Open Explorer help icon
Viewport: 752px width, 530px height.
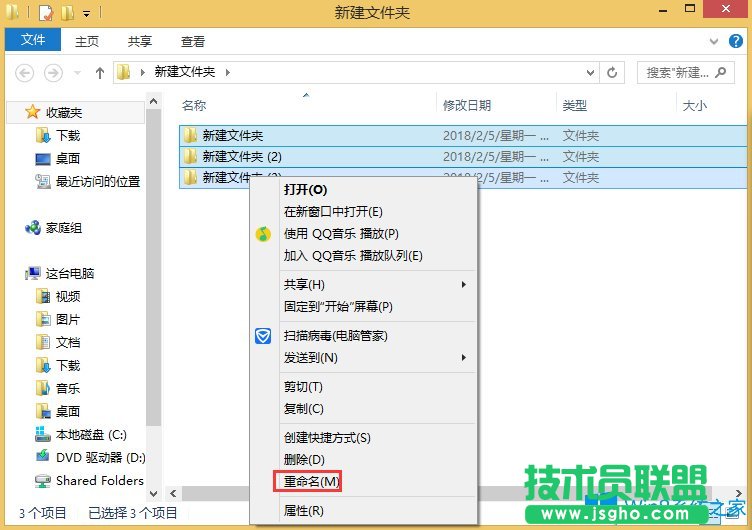tap(736, 41)
